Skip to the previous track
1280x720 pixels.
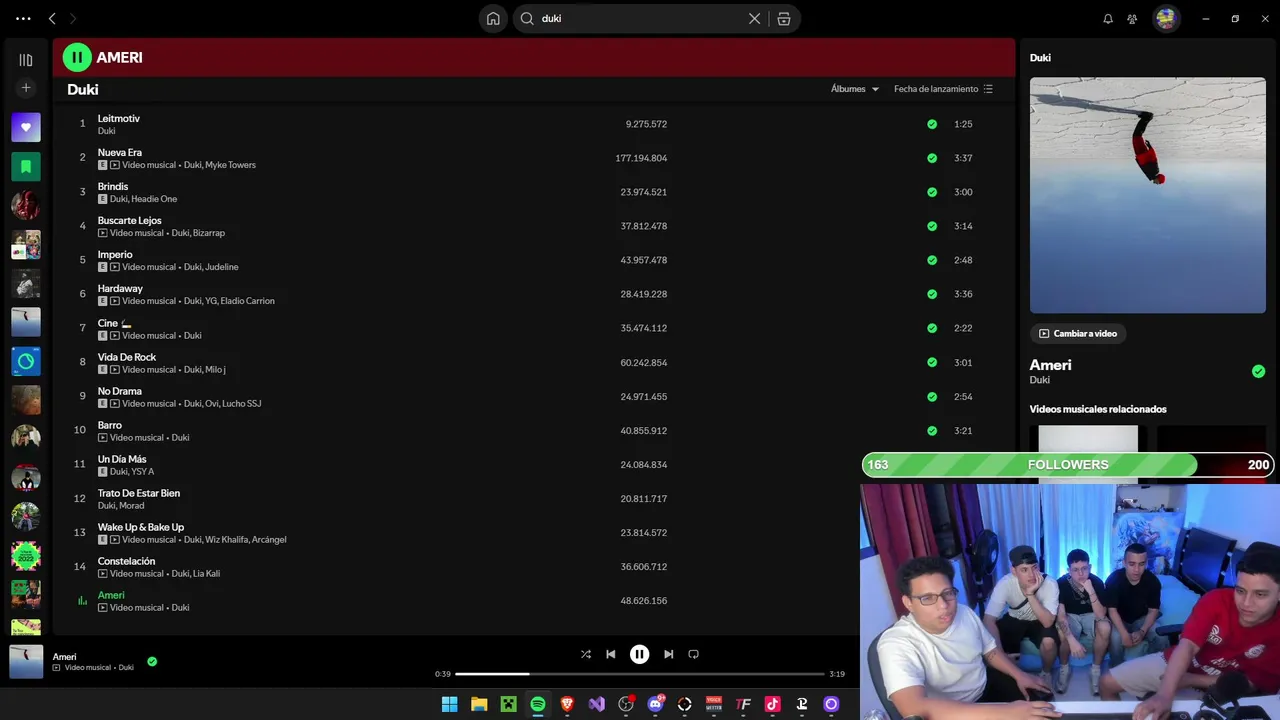611,654
